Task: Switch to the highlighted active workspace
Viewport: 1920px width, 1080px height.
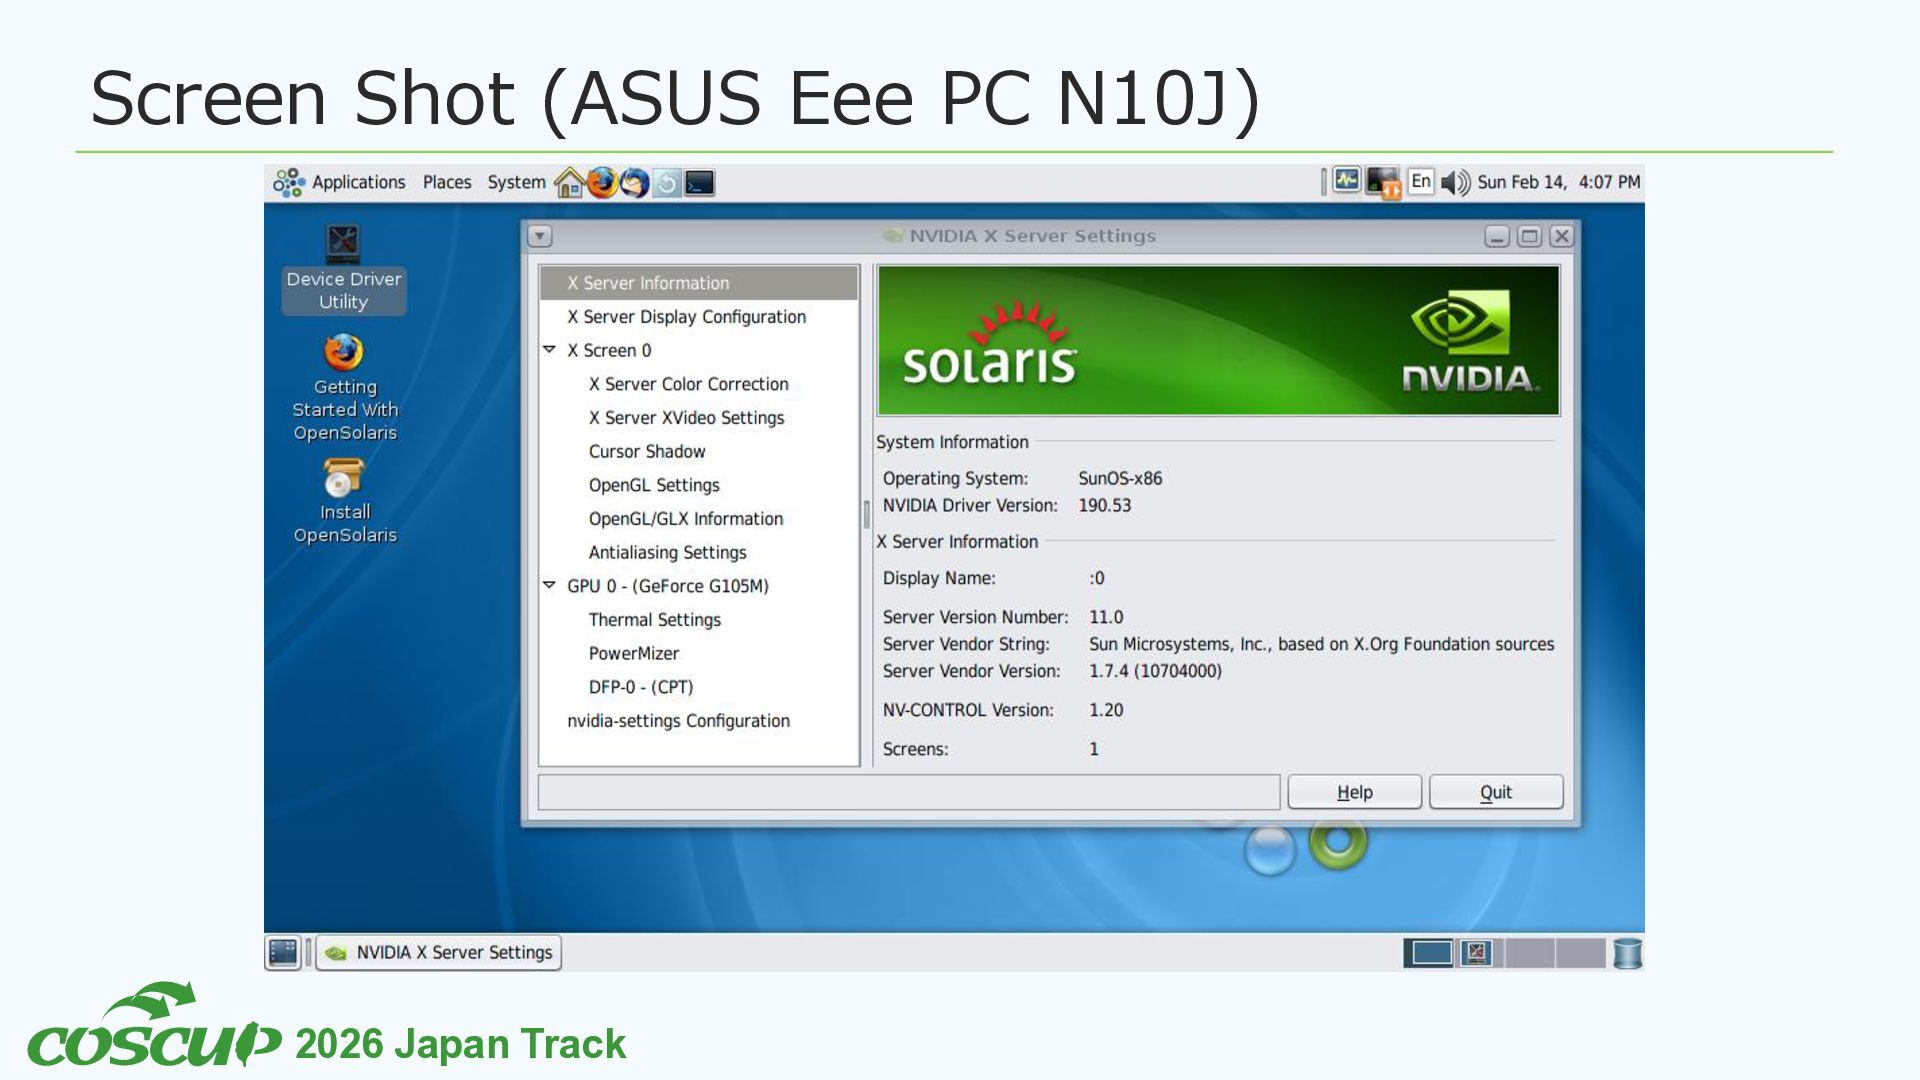Action: click(1428, 953)
